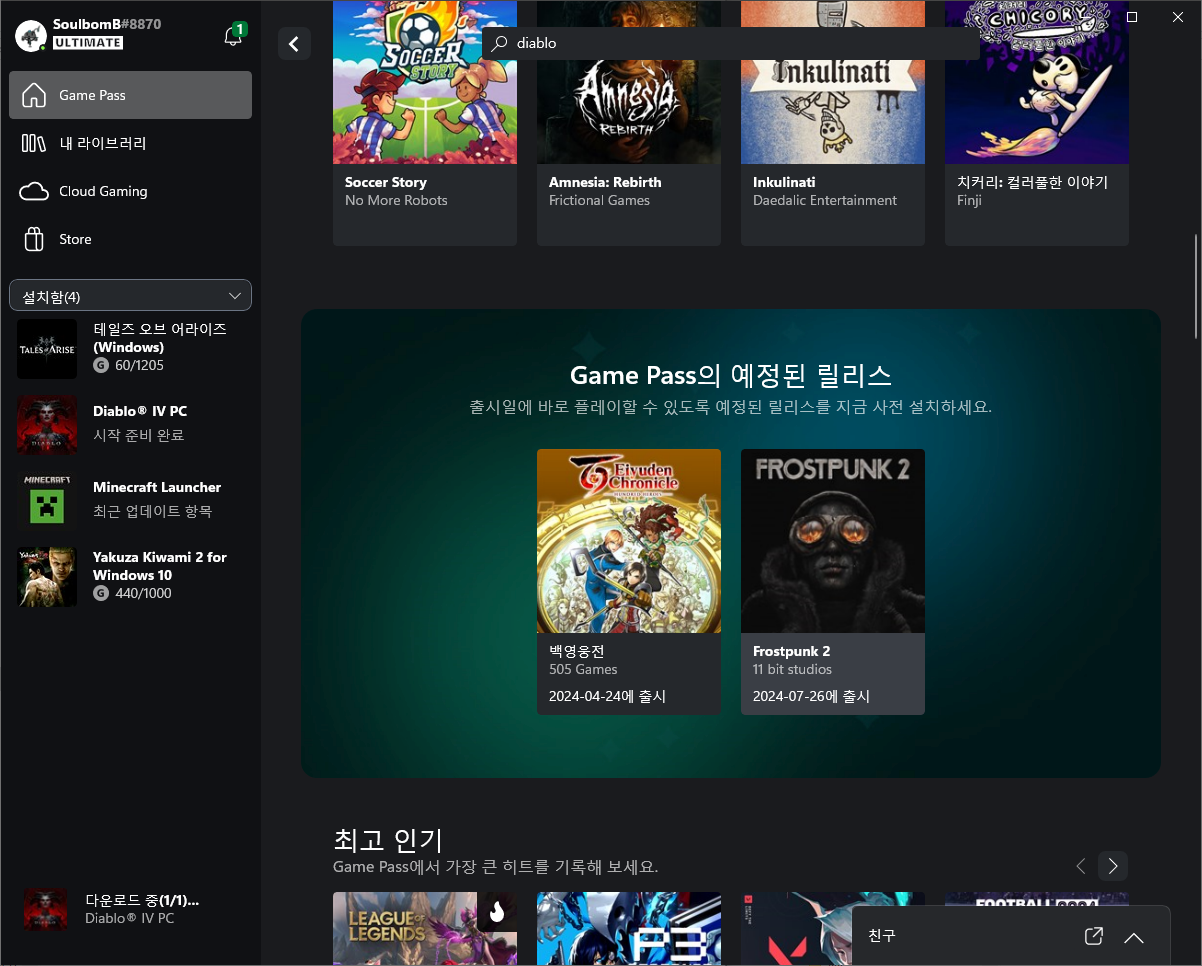Open Minecraft Launcher creeper icon

(x=47, y=500)
